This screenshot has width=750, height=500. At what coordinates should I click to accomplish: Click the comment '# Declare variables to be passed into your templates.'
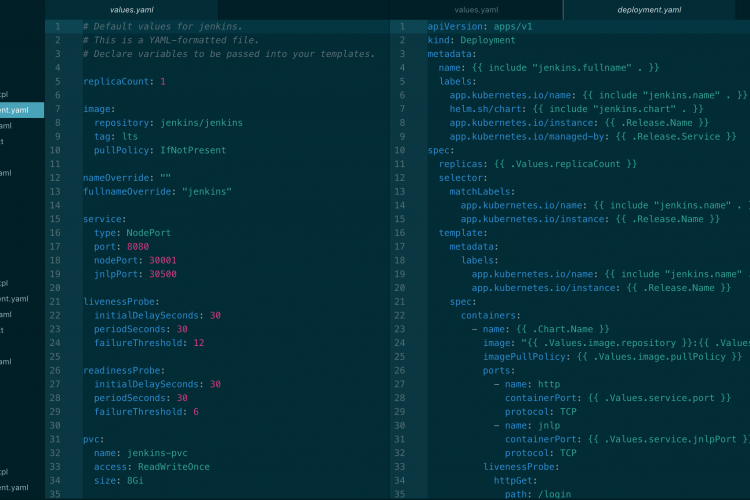click(x=229, y=54)
